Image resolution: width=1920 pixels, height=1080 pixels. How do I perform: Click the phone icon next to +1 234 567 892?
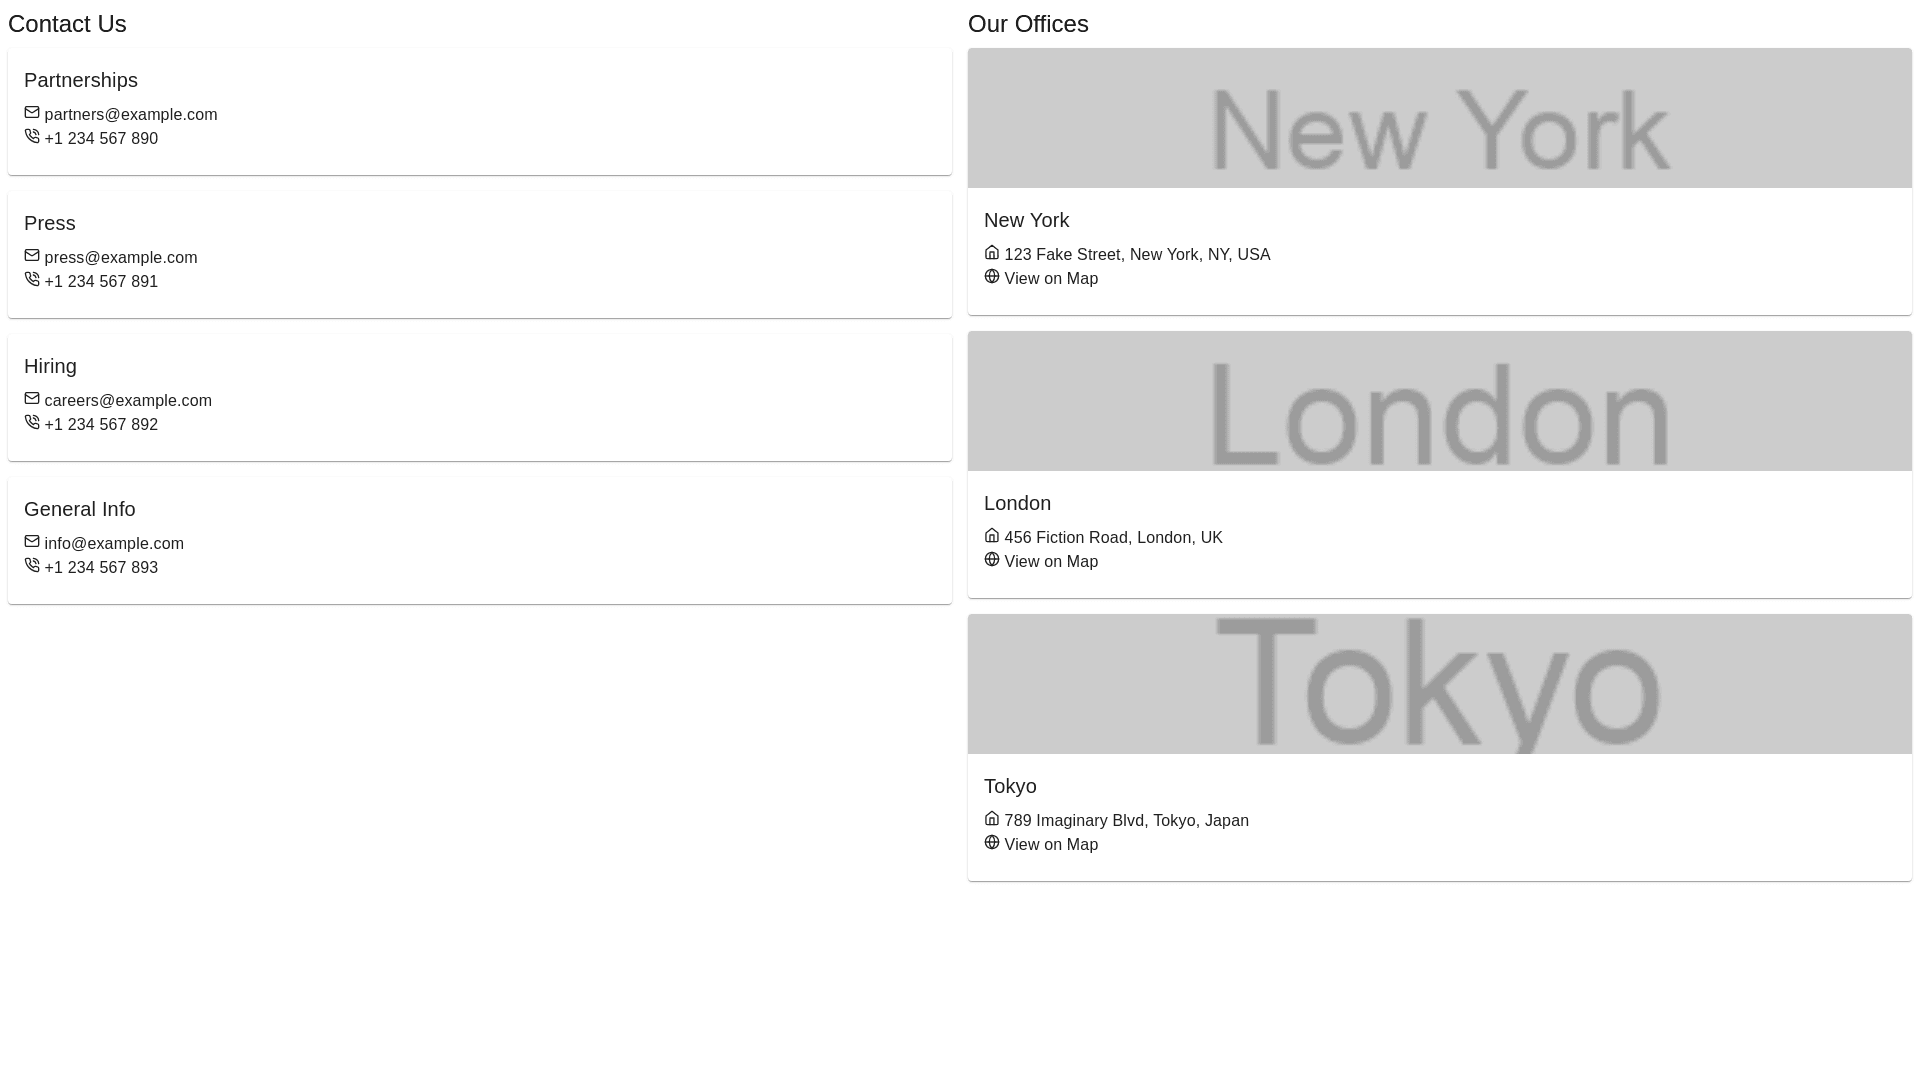(x=32, y=423)
